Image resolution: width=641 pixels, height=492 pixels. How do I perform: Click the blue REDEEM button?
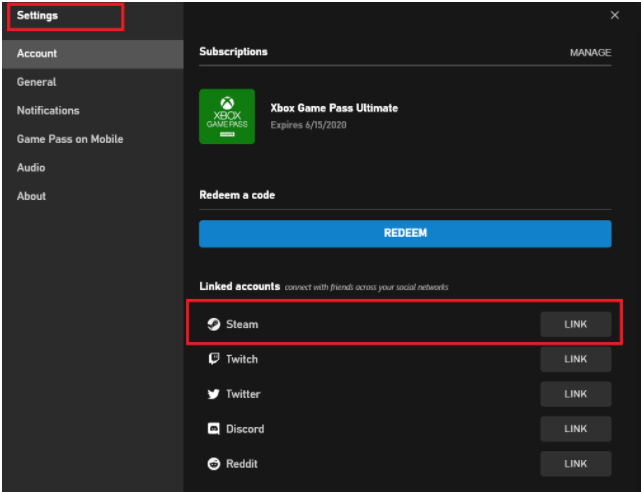tap(405, 234)
